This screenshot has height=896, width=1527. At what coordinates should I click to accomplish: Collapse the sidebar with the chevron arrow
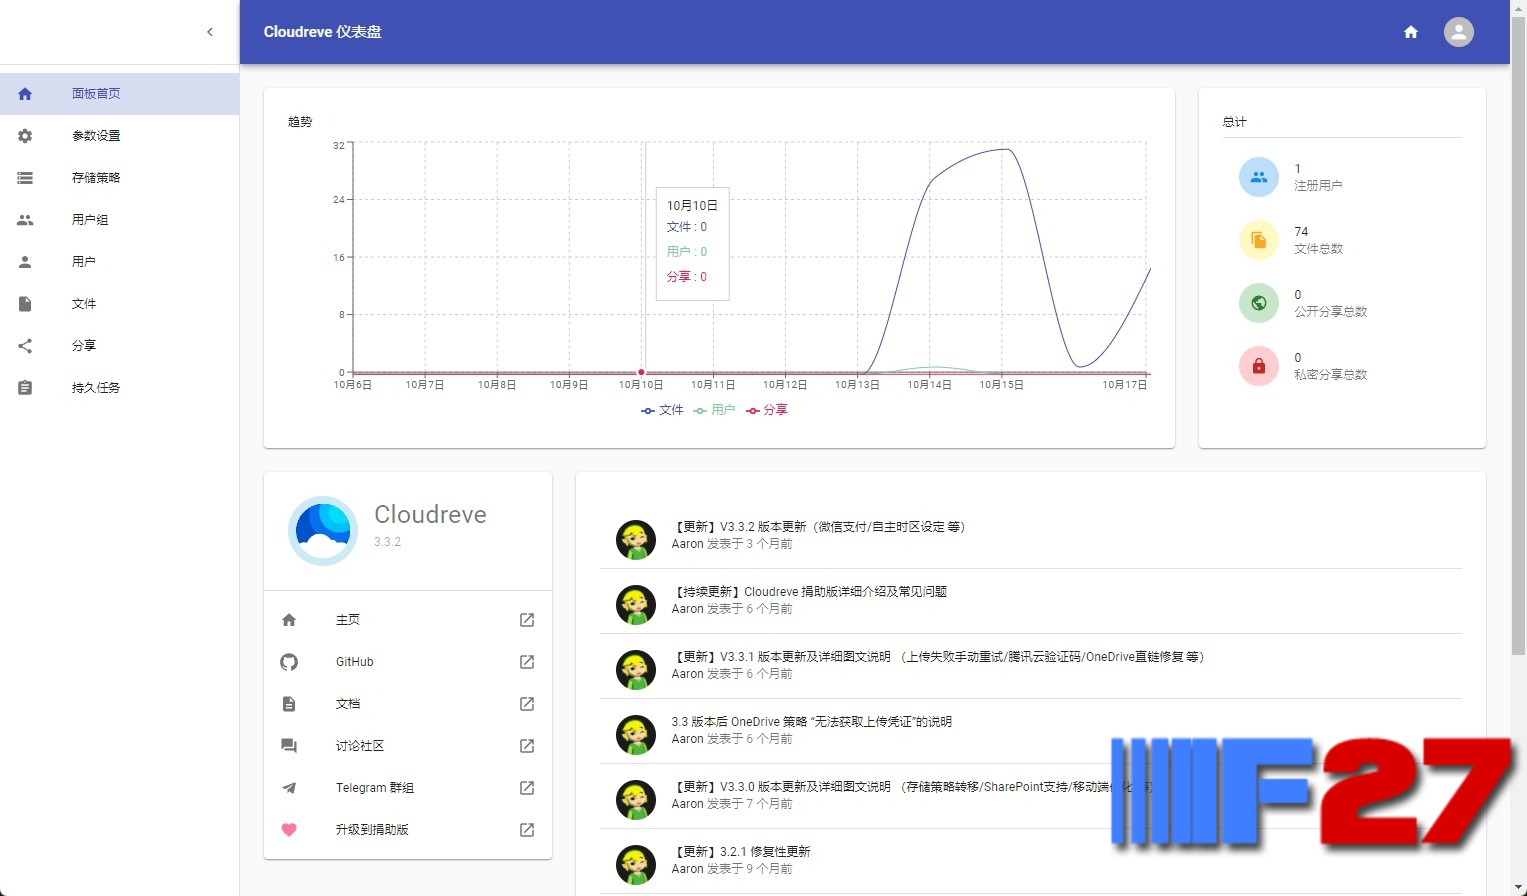pos(210,32)
